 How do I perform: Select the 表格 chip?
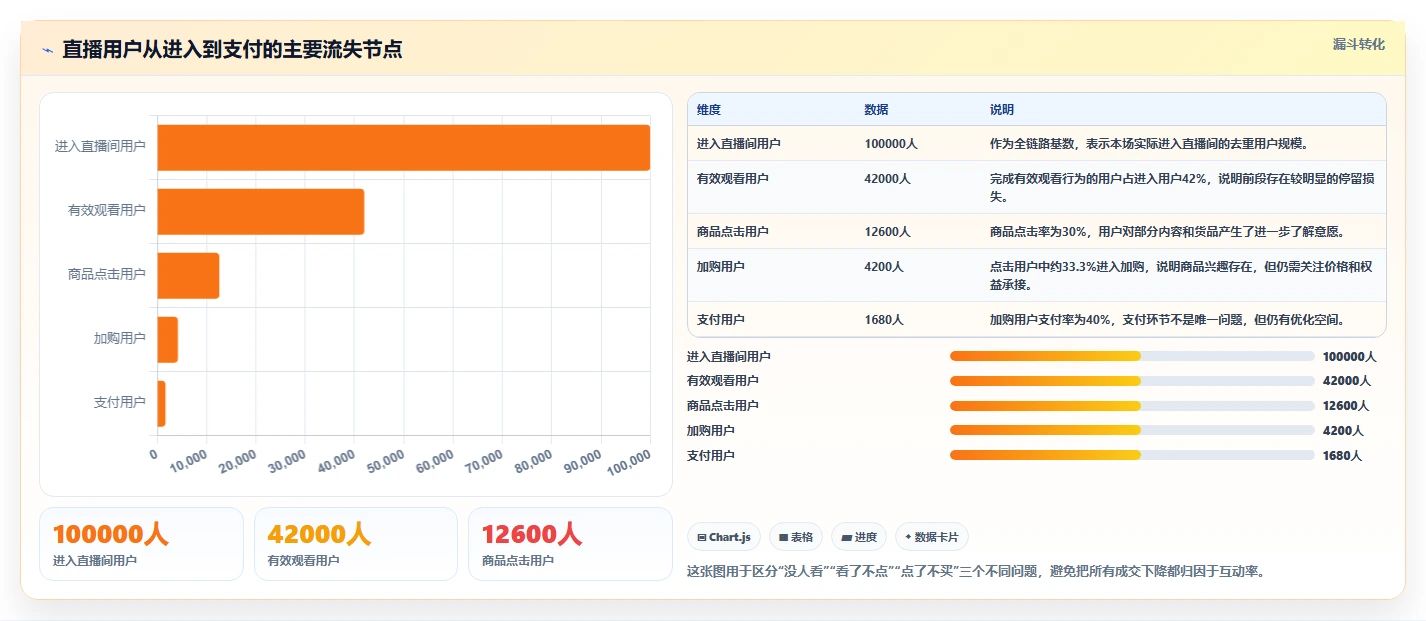[796, 537]
